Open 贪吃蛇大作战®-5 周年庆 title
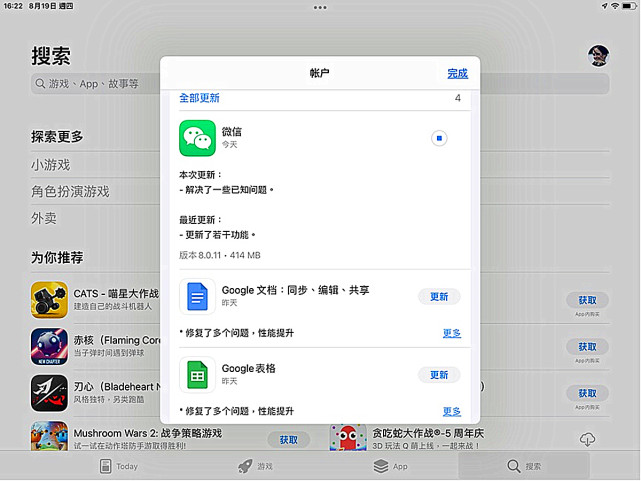 [x=428, y=433]
